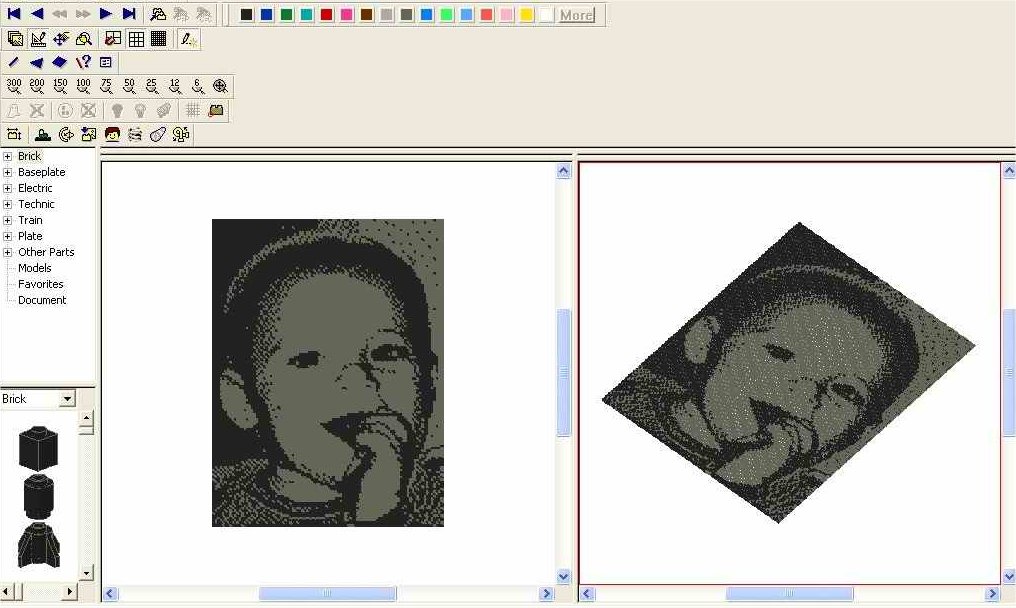The height and width of the screenshot is (608, 1016).
Task: Select the round 1x1 brick preview
Action: point(38,497)
